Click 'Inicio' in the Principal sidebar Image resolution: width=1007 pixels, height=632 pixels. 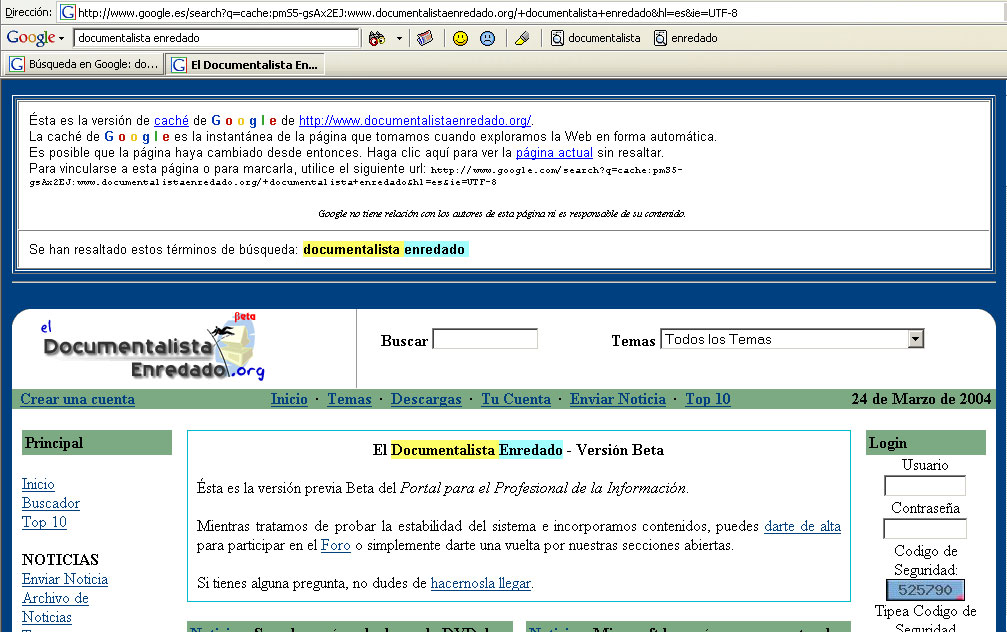pos(38,484)
